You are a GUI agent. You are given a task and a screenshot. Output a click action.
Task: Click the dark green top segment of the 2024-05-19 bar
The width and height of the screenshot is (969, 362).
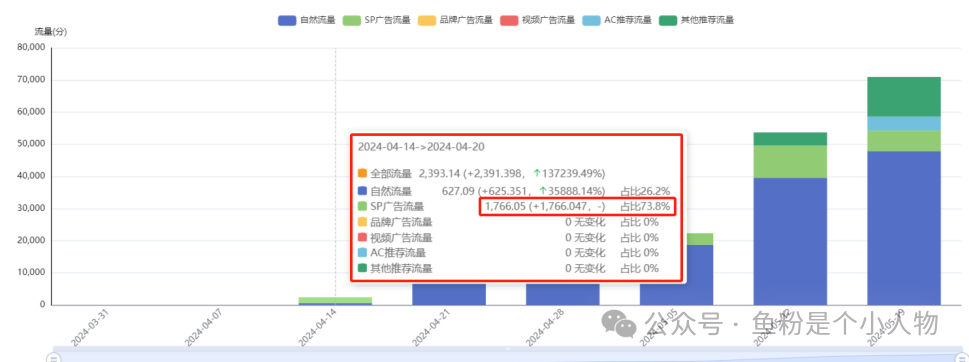coord(903,96)
